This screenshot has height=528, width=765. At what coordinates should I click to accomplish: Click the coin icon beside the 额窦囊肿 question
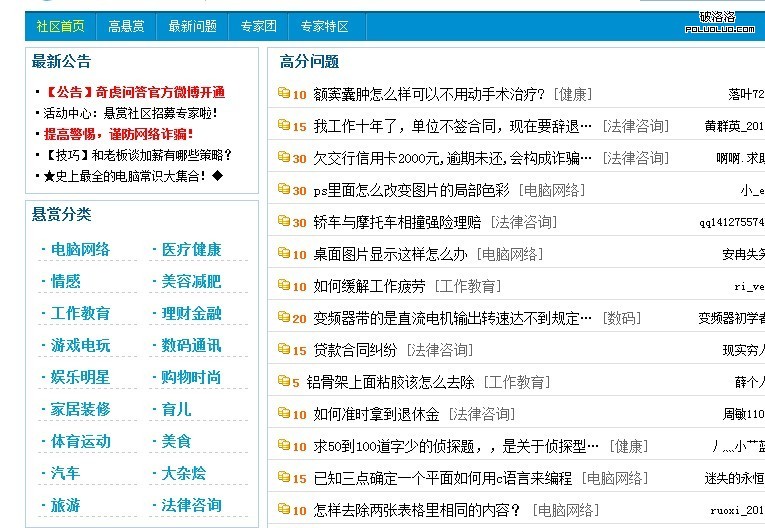(284, 94)
